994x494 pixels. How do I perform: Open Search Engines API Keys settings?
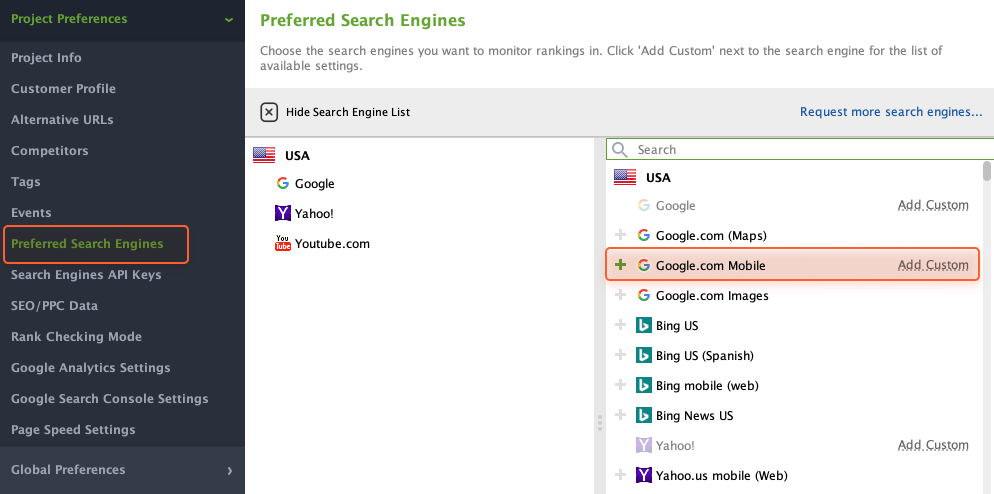[x=86, y=275]
